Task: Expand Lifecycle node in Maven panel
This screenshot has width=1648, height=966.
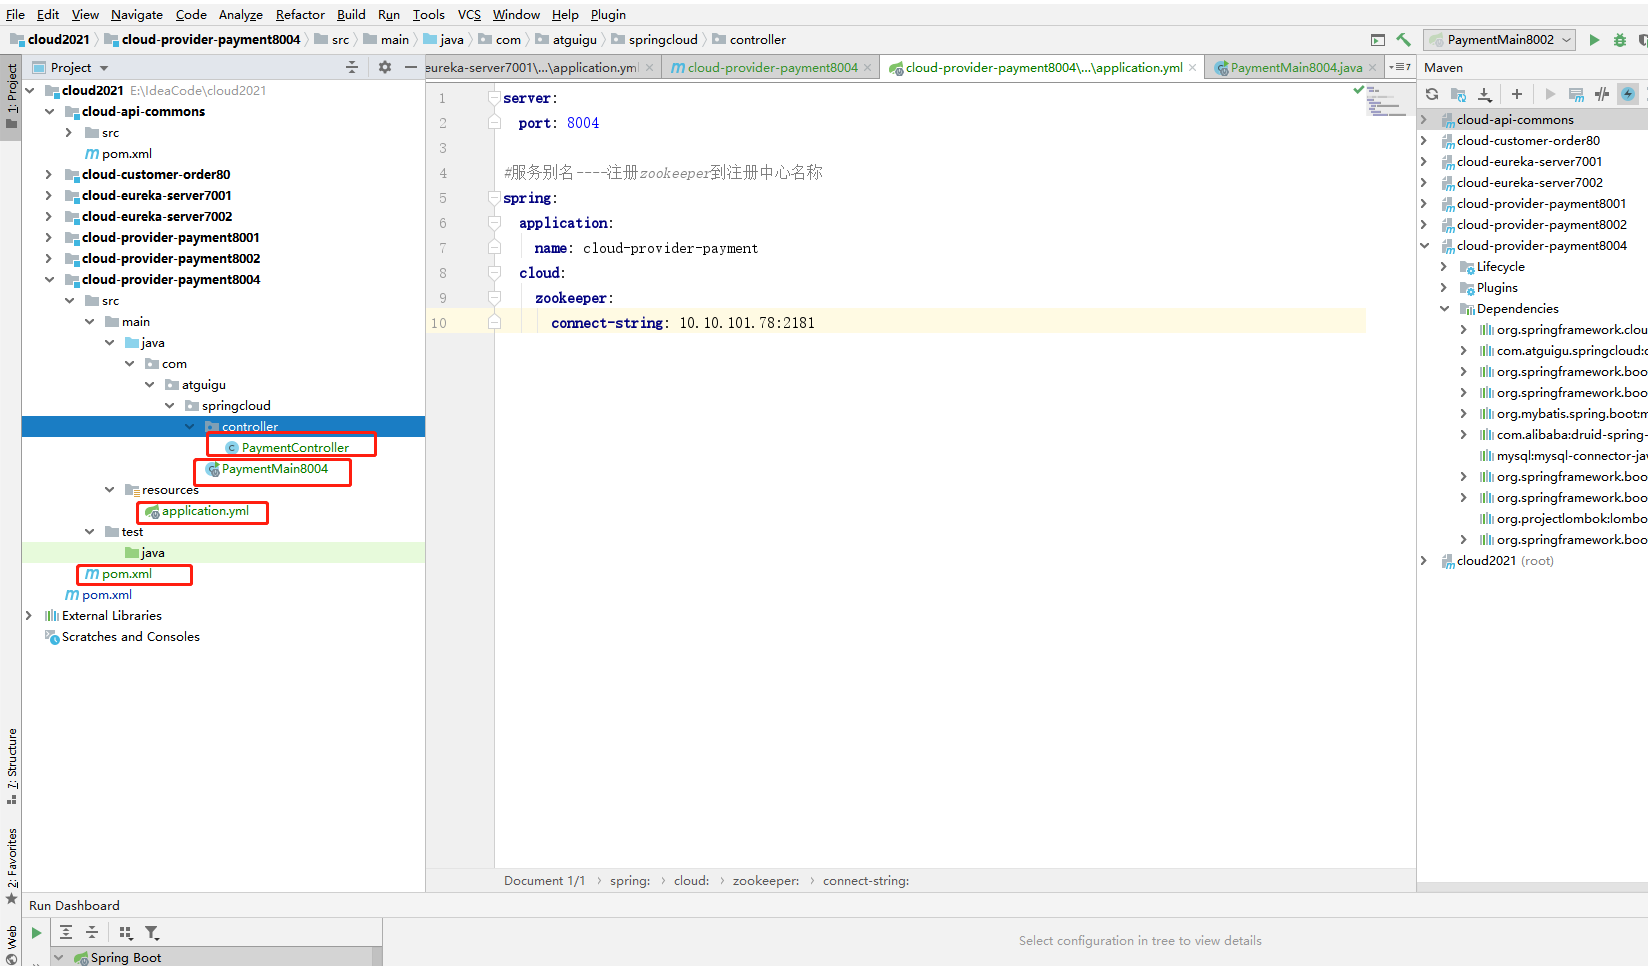Action: (x=1444, y=266)
